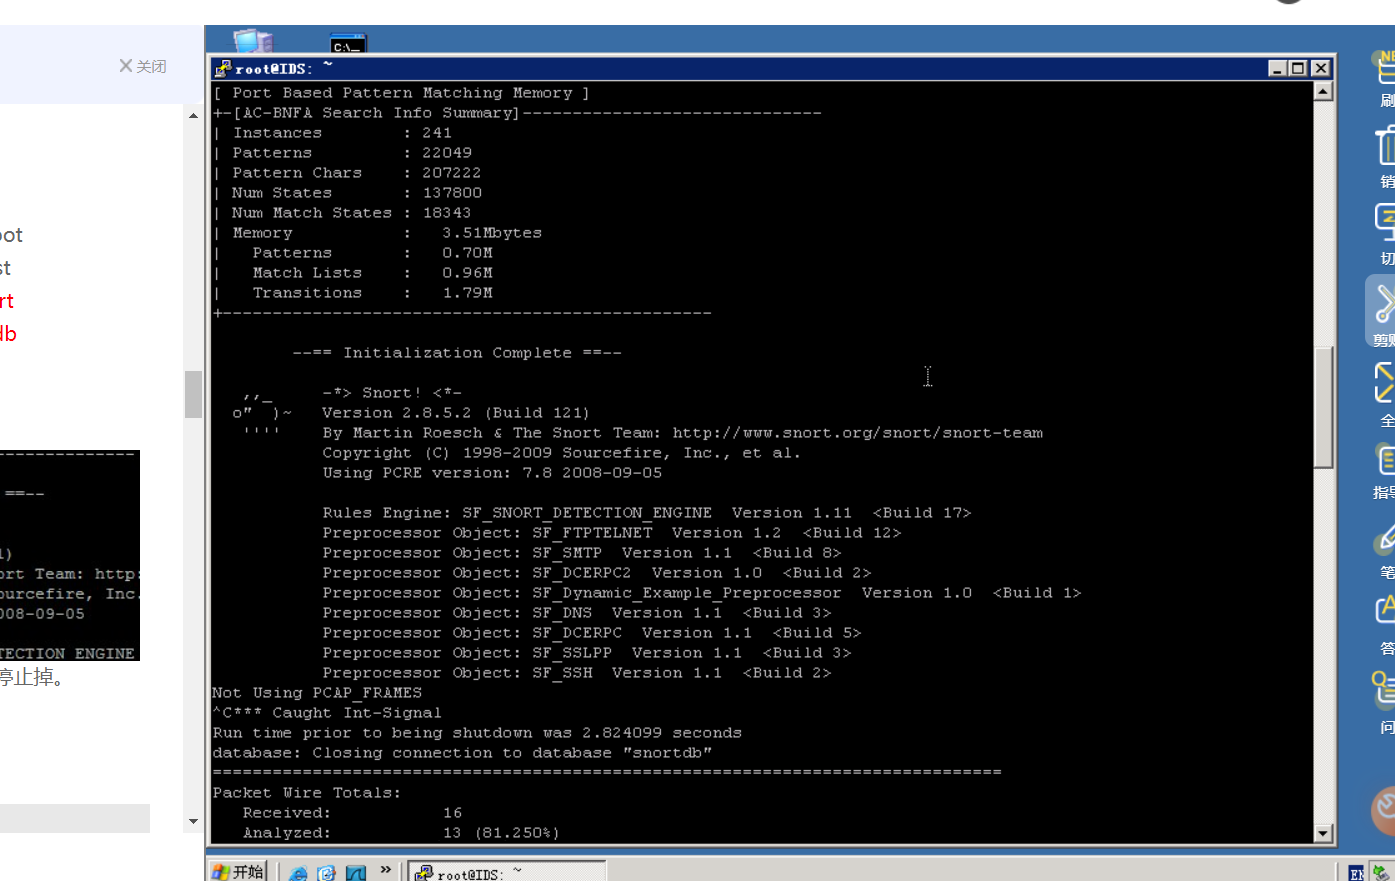Click the Transitions value 1.79M
This screenshot has height=881, width=1395.
click(467, 293)
